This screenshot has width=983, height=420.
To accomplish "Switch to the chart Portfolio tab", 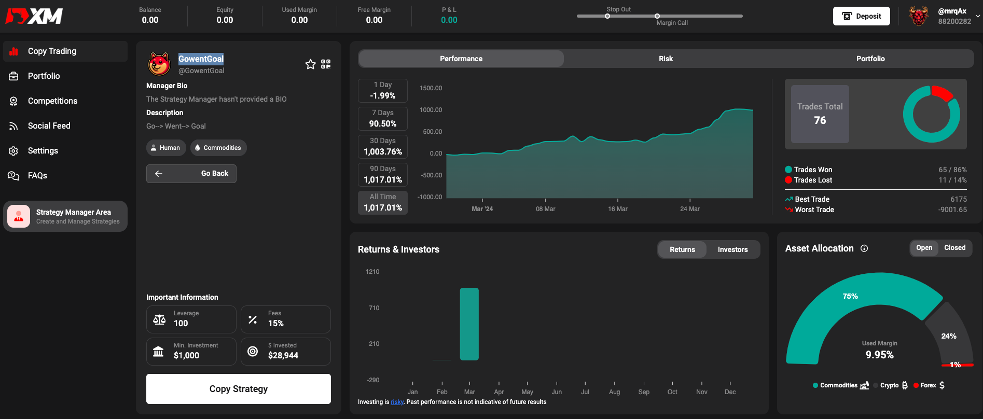I will coord(870,58).
